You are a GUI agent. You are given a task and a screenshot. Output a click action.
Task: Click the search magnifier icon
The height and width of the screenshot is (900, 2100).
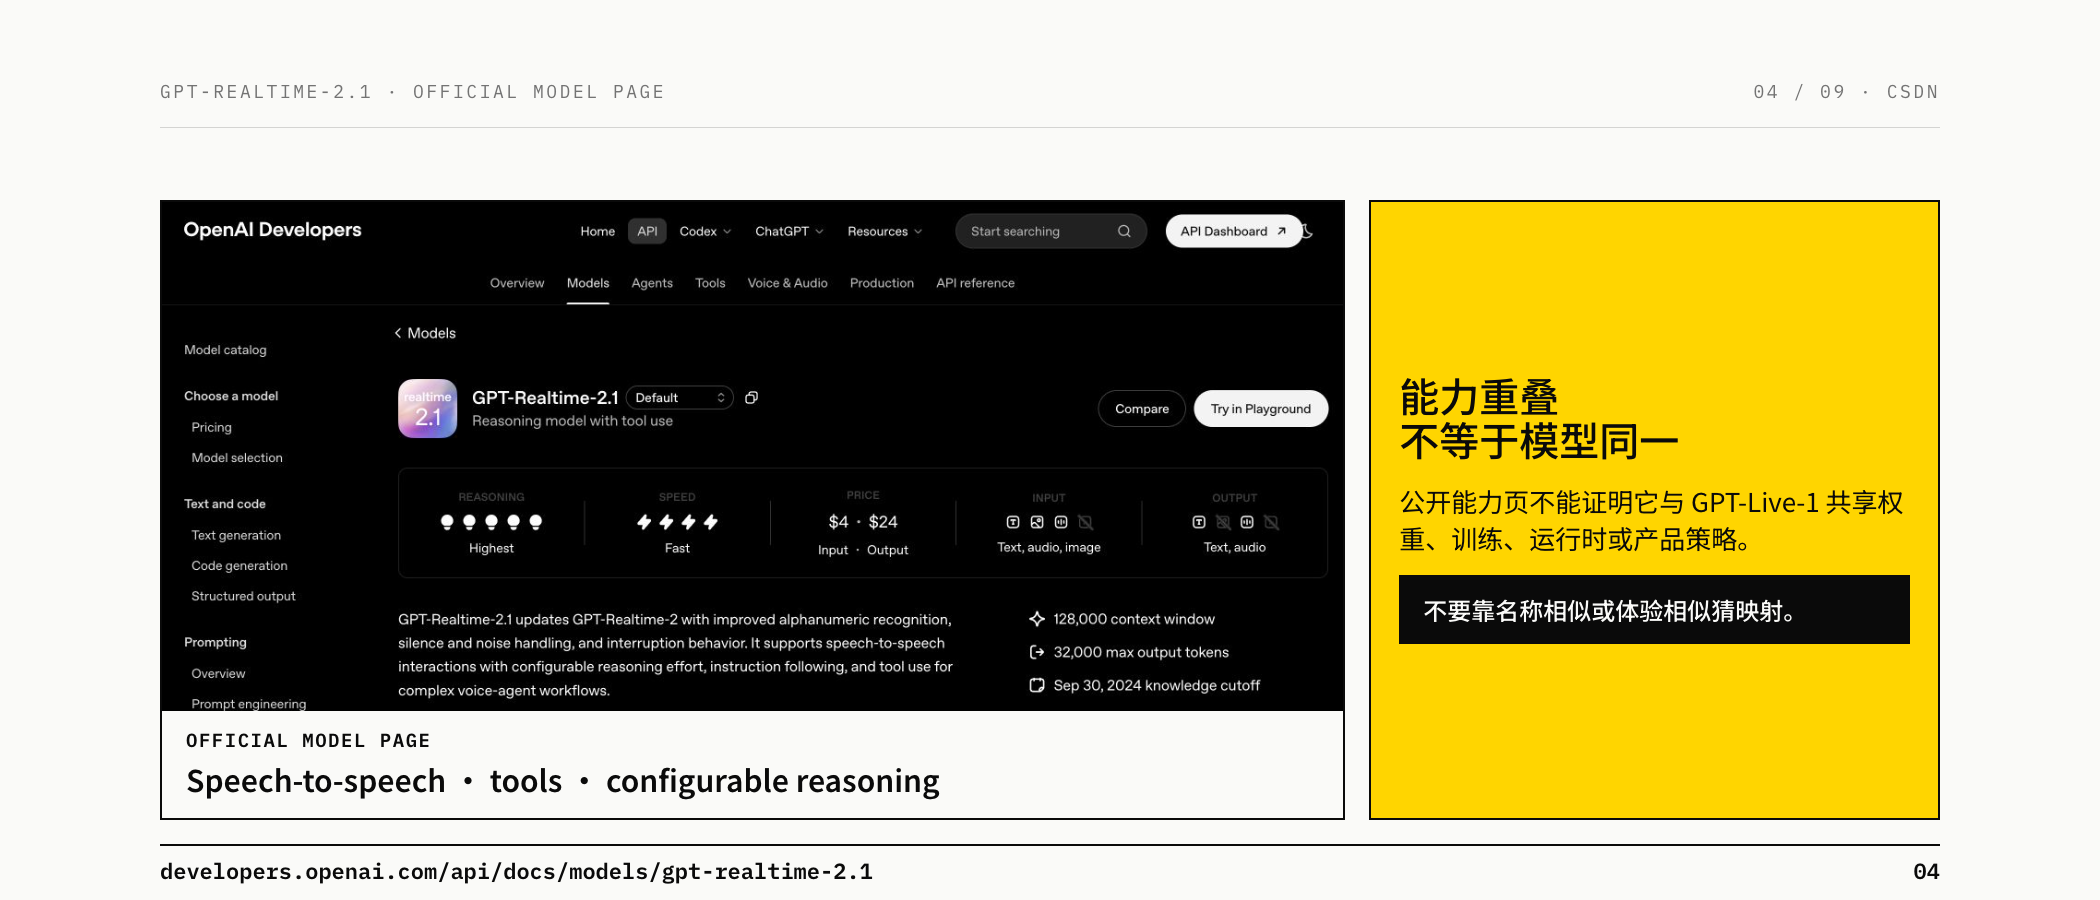point(1124,231)
